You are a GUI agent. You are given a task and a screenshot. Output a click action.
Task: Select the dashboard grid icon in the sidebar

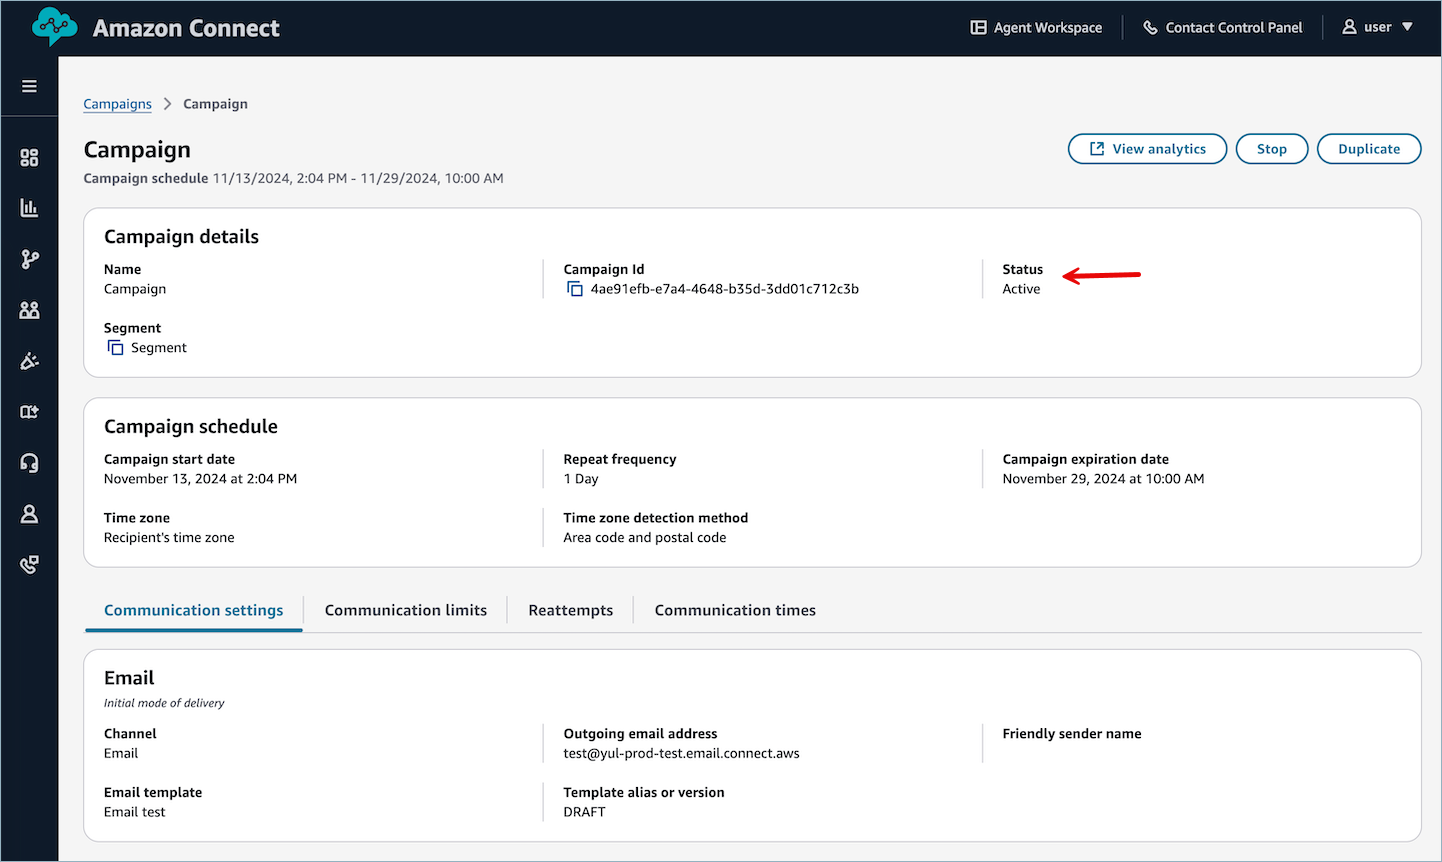[29, 157]
